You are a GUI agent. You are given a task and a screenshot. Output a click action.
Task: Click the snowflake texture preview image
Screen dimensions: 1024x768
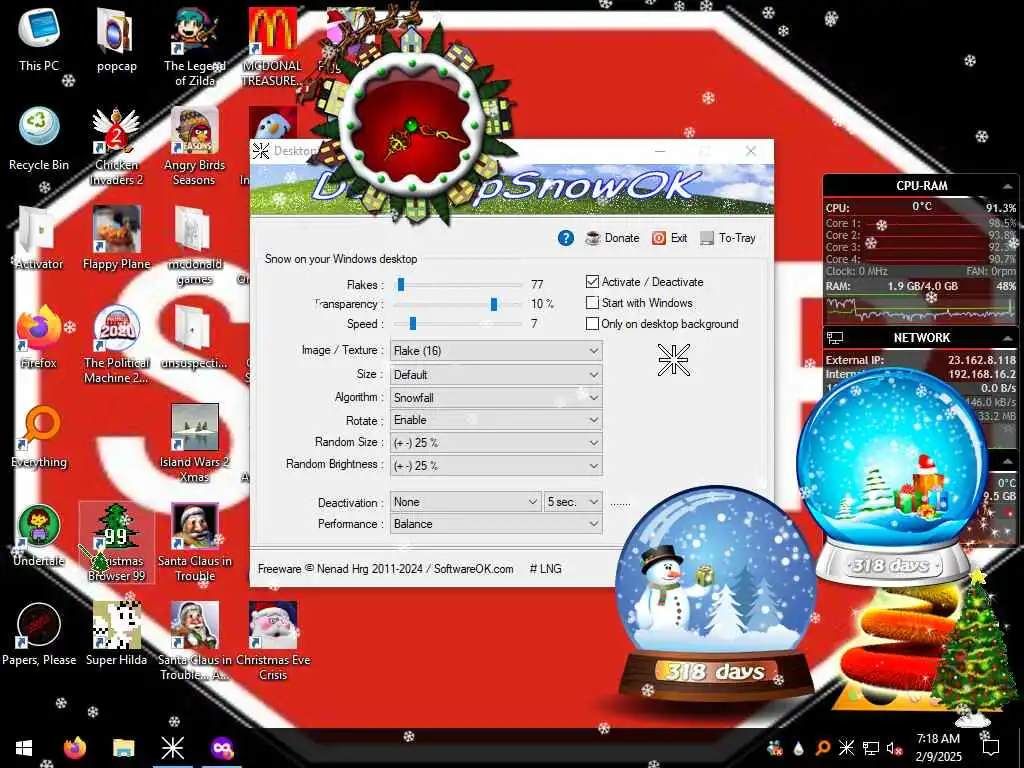(x=673, y=360)
